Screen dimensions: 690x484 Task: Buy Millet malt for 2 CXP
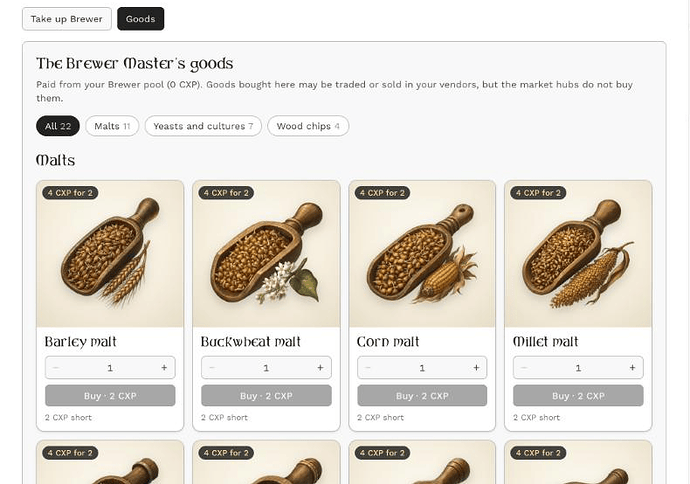(x=578, y=396)
